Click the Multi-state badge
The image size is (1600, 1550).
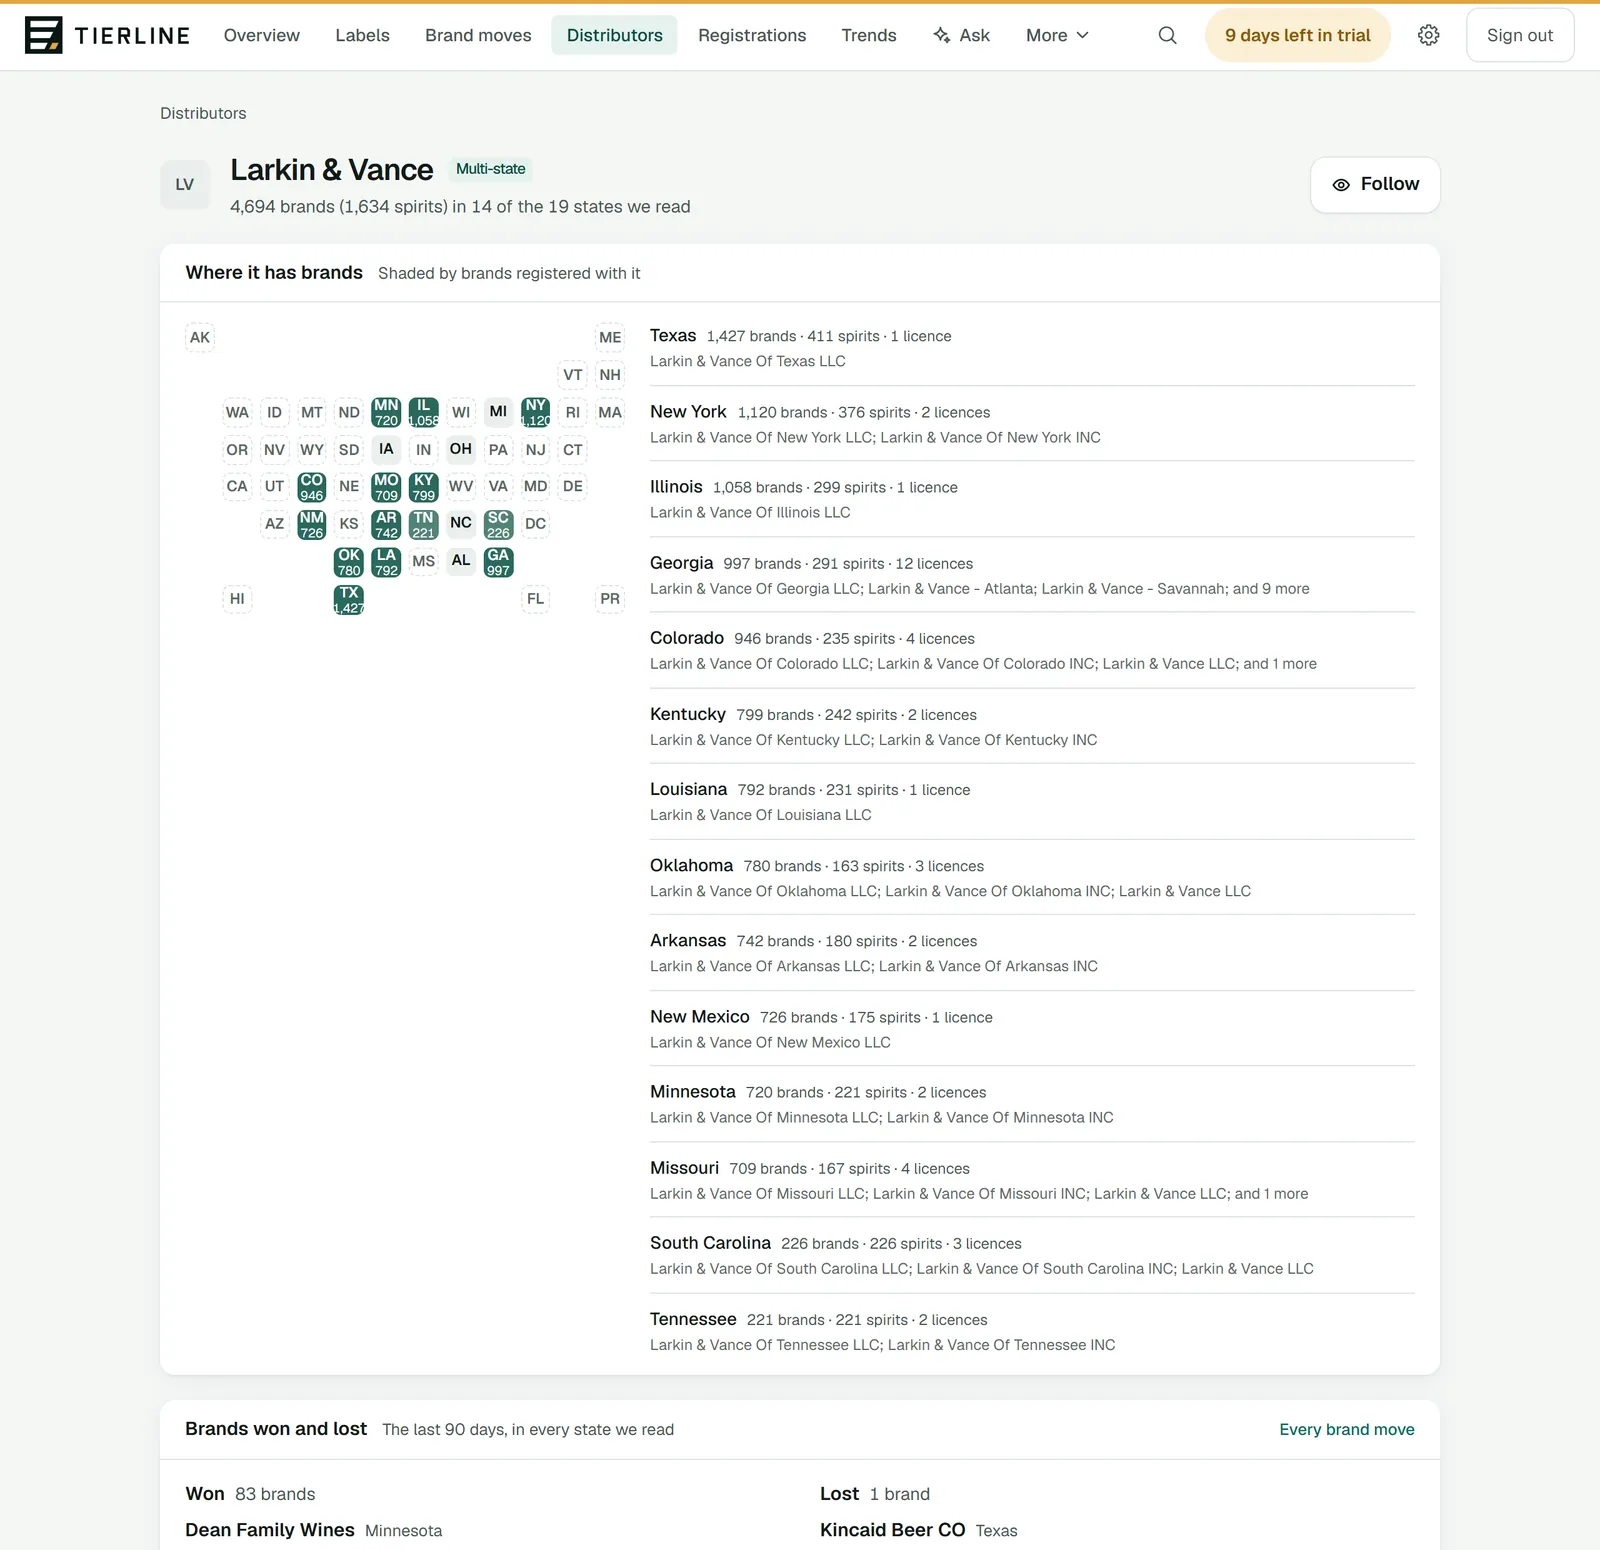point(490,169)
